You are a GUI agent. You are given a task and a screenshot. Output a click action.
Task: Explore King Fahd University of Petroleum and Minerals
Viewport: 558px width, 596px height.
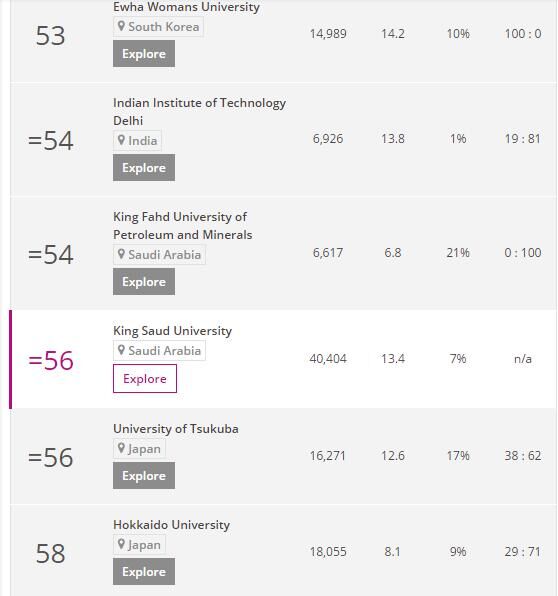[144, 282]
